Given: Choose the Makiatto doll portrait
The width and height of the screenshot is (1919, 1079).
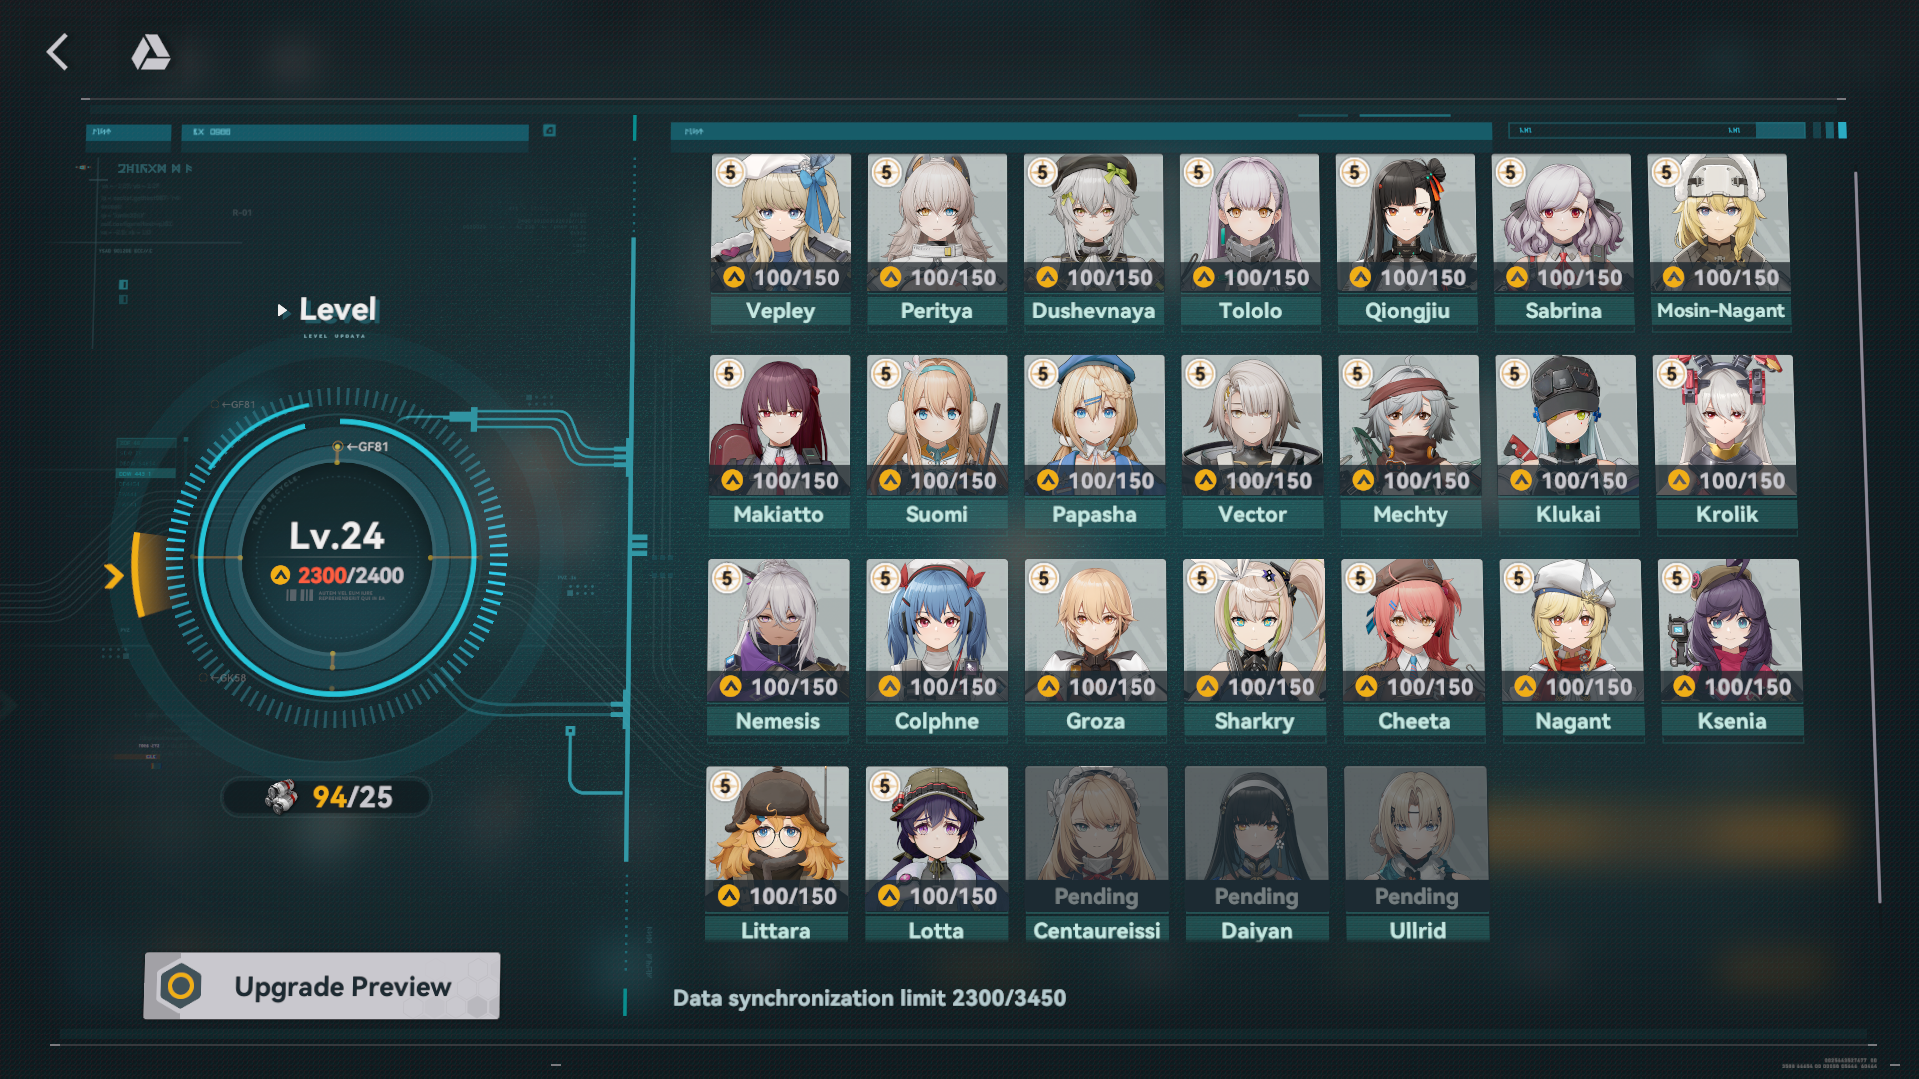Looking at the screenshot, I should click(x=780, y=425).
